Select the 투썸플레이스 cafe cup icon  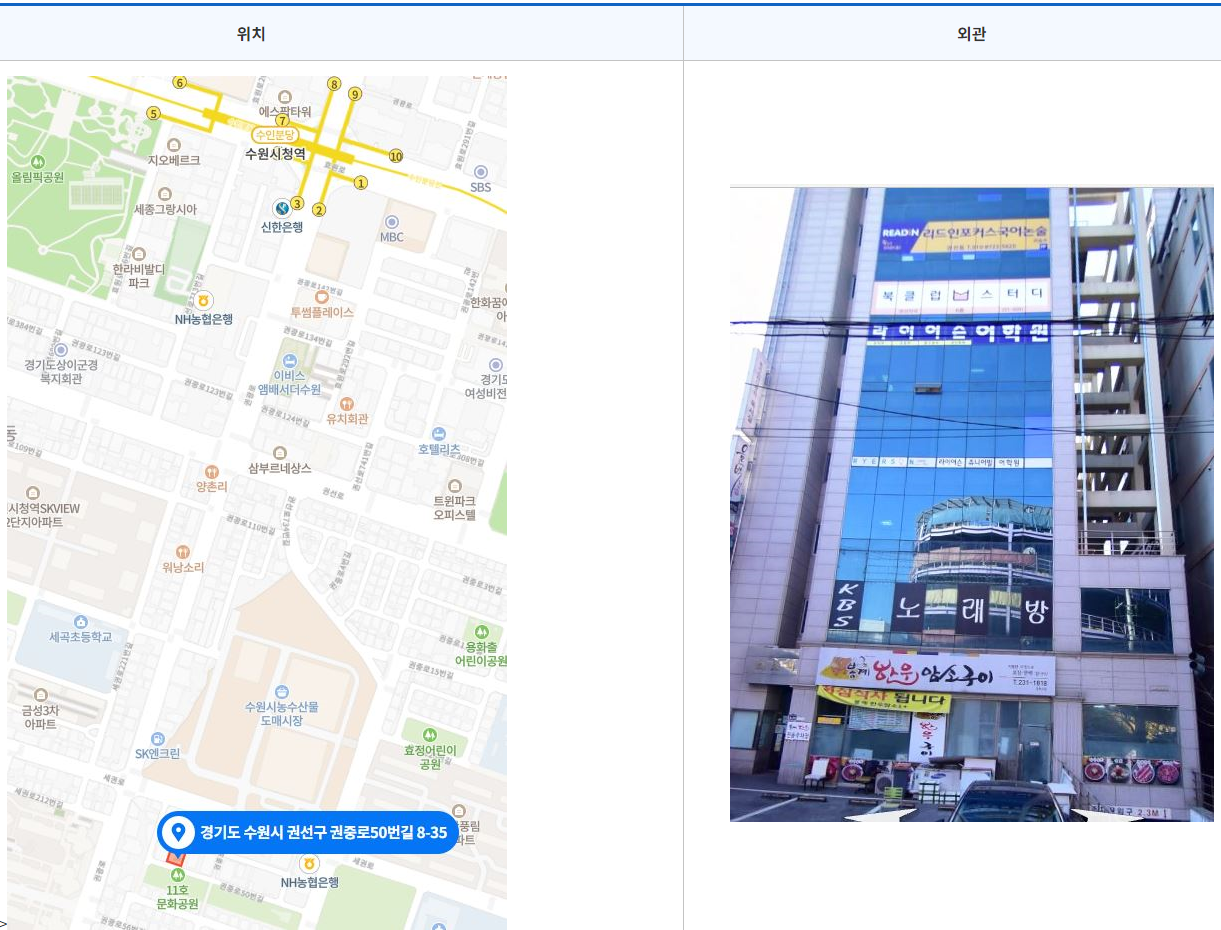[322, 297]
